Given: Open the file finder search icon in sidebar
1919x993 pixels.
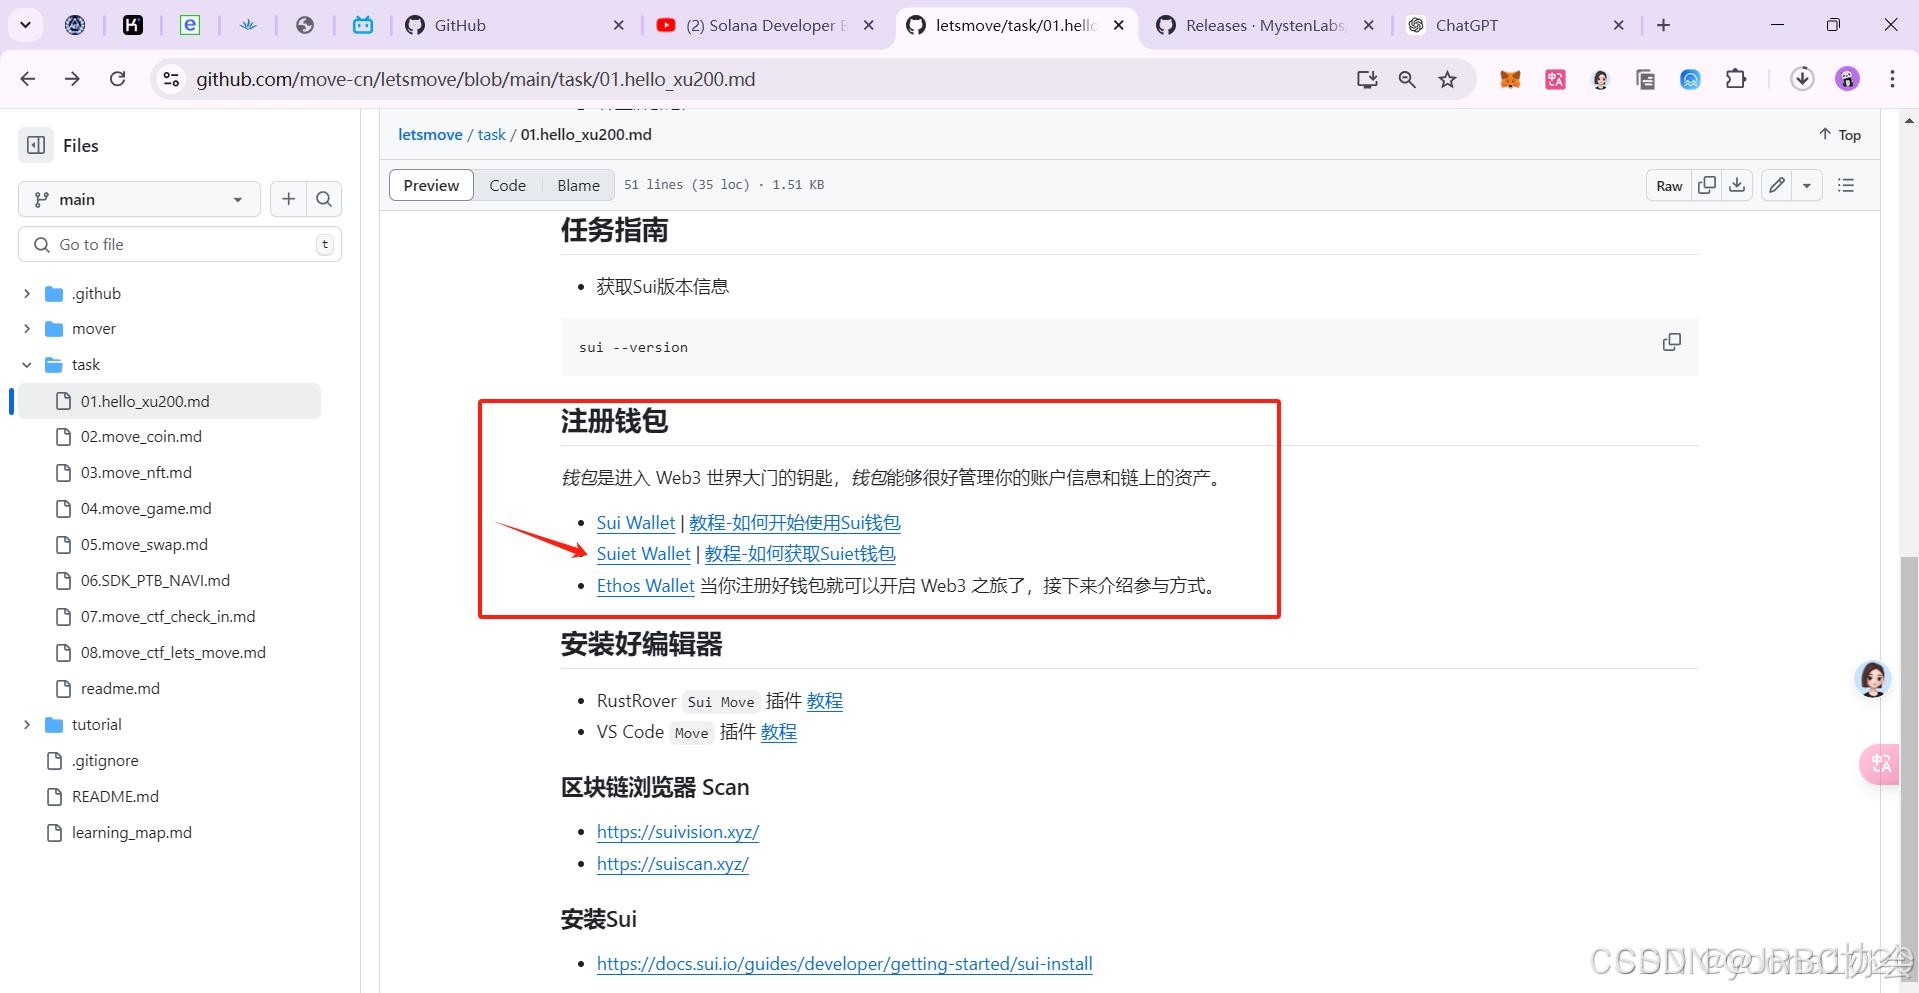Looking at the screenshot, I should (323, 199).
